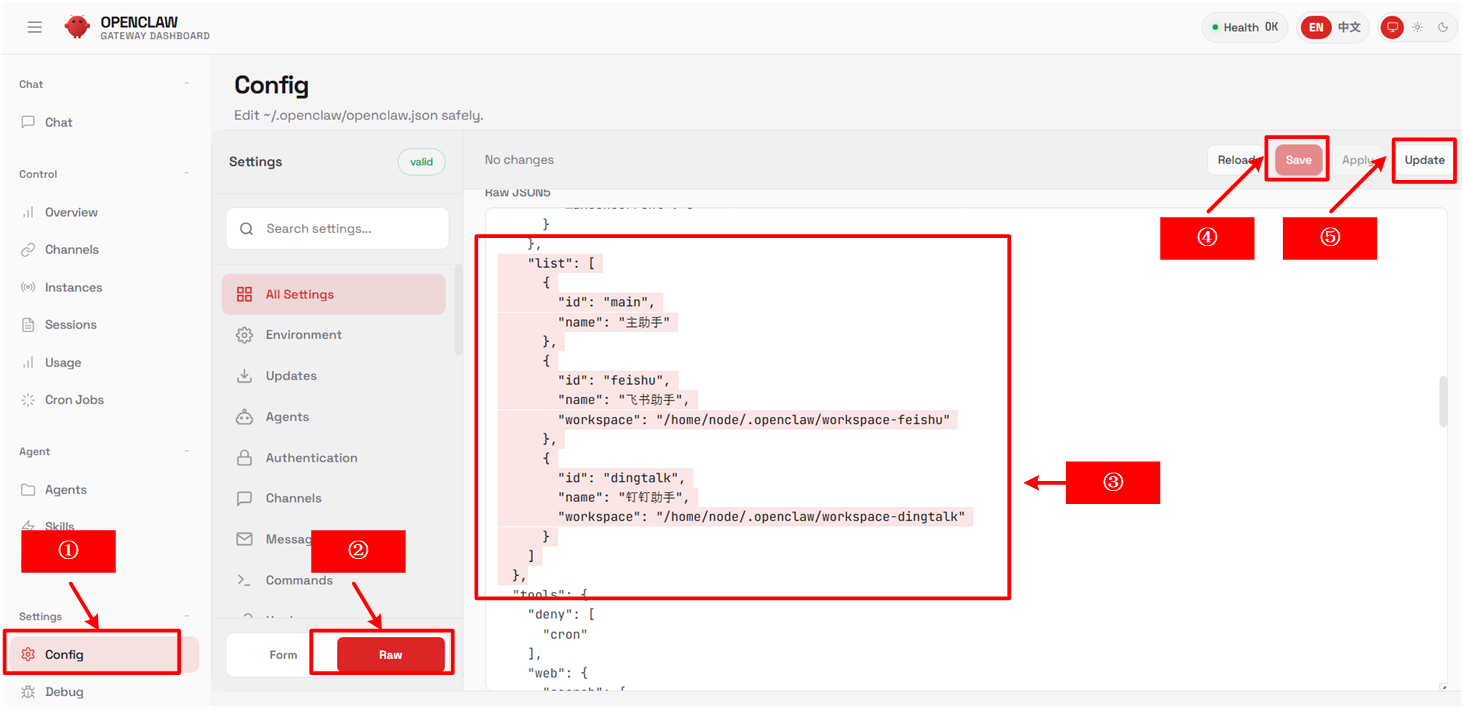The width and height of the screenshot is (1463, 708).
Task: Enable dark theme with moon icon
Action: point(1443,27)
